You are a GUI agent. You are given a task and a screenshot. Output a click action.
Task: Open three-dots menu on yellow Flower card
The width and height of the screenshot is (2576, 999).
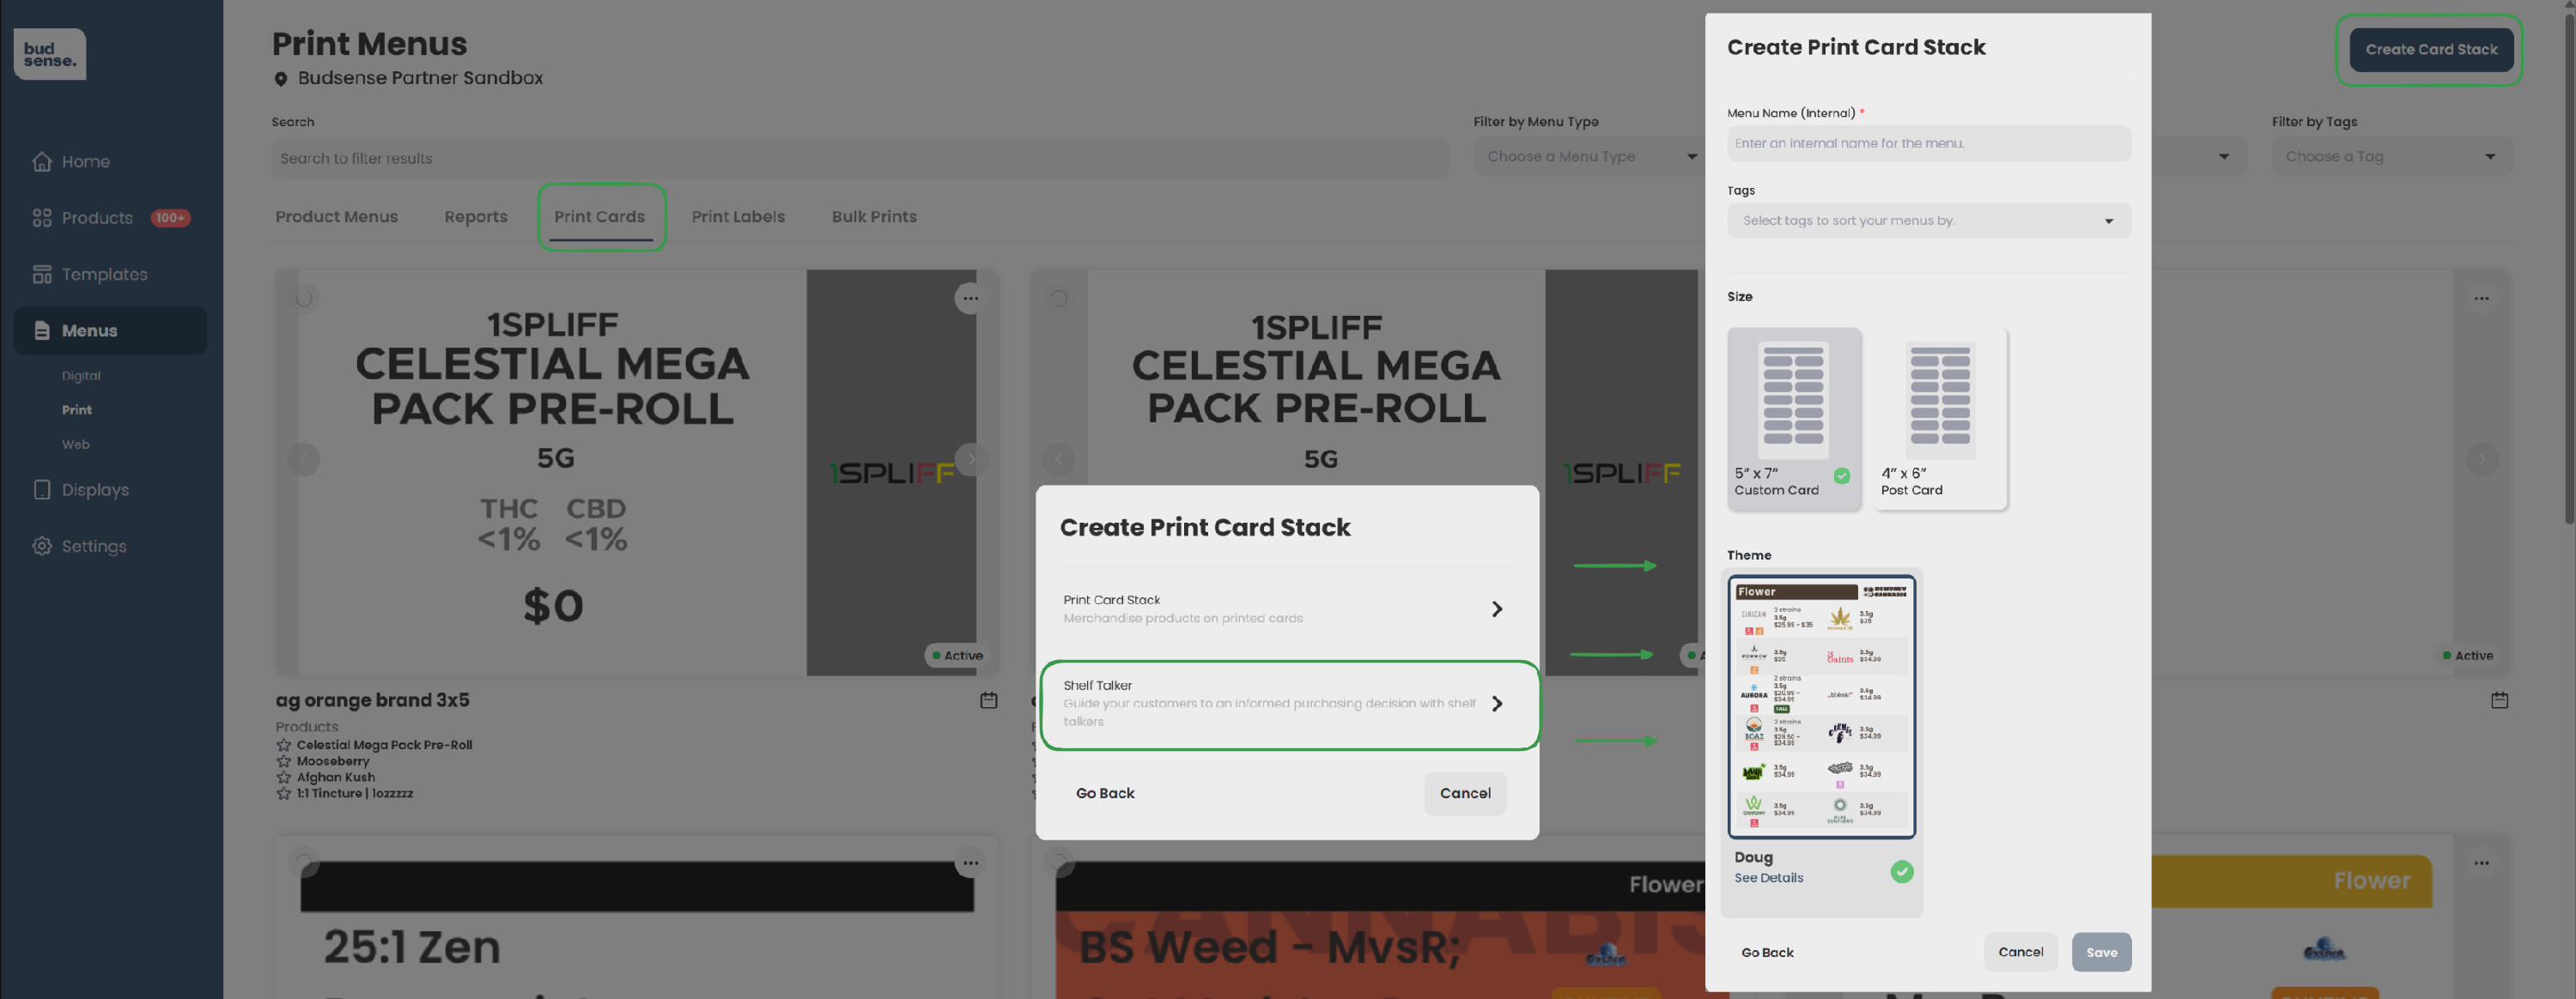click(x=2481, y=862)
